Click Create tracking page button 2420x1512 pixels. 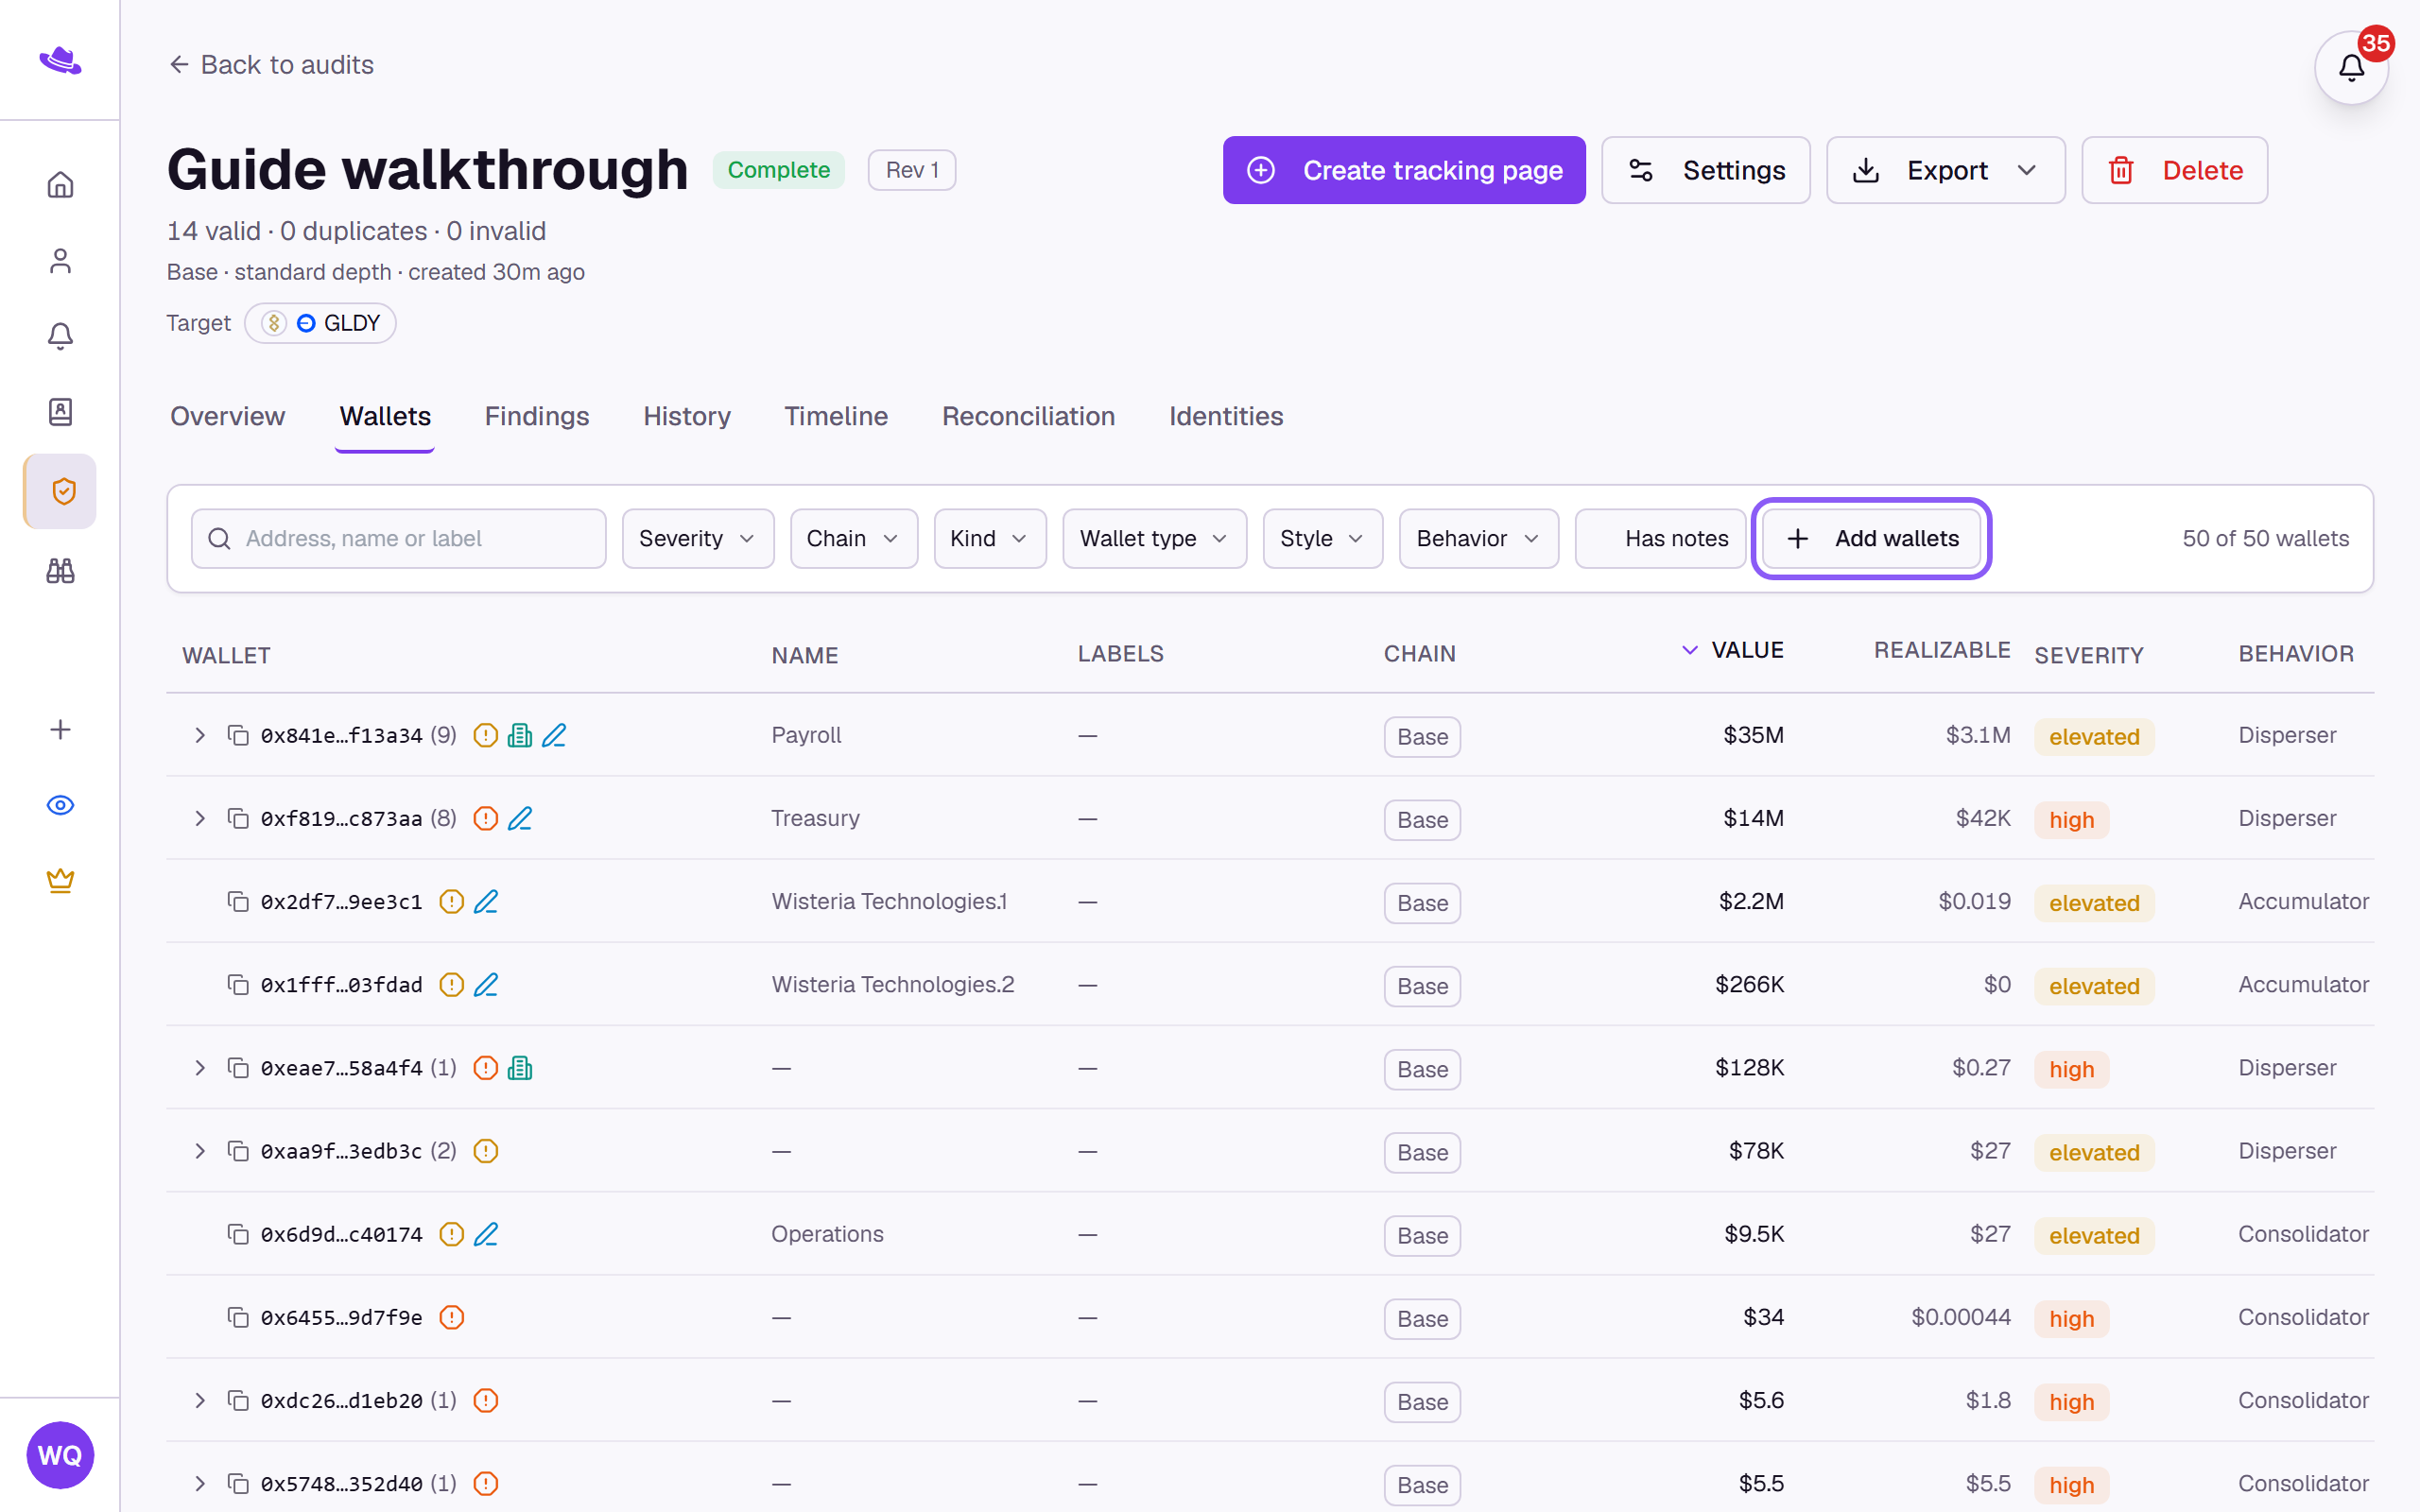(1404, 170)
